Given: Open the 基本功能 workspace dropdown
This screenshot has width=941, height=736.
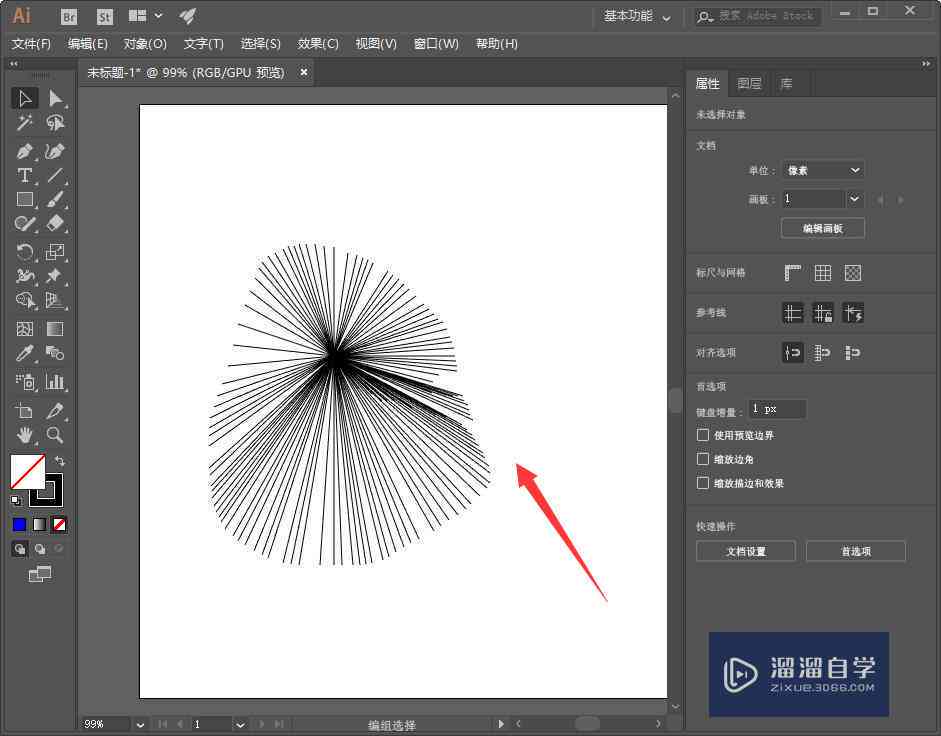Looking at the screenshot, I should coord(637,17).
